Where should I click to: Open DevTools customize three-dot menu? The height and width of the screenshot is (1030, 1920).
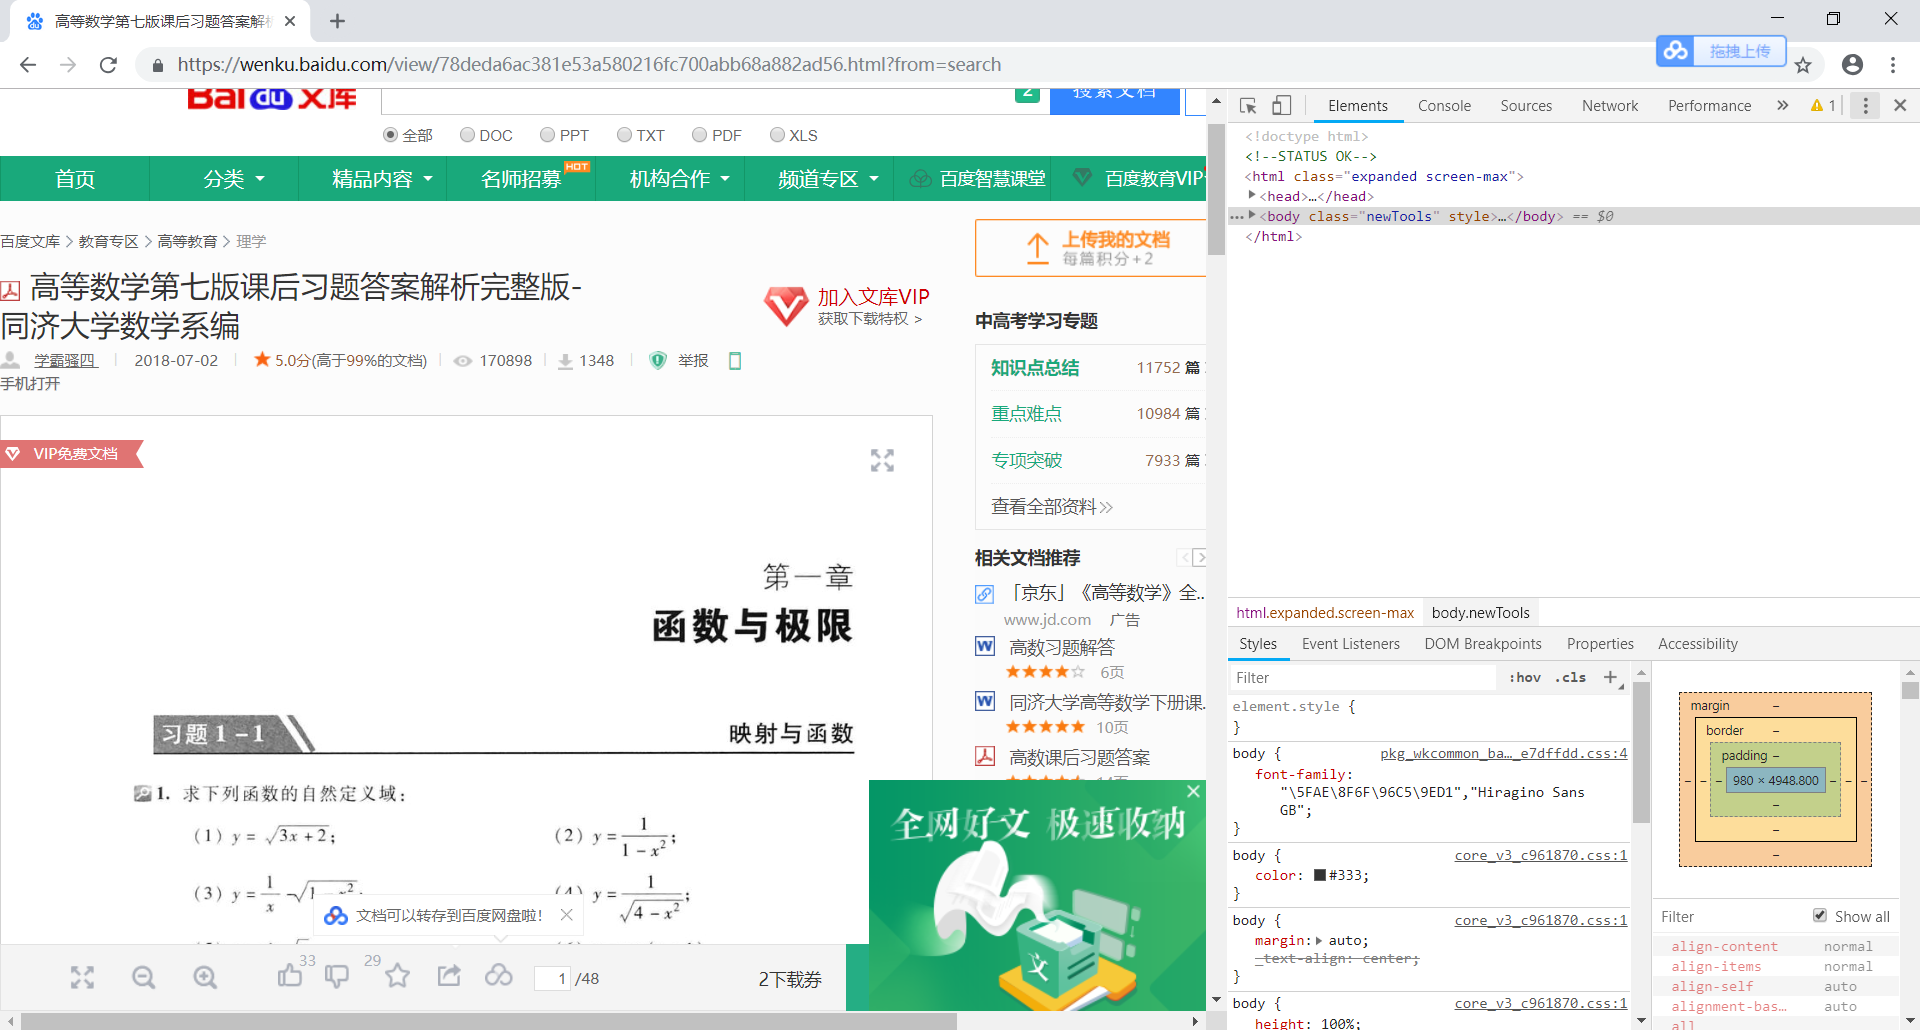click(1865, 105)
